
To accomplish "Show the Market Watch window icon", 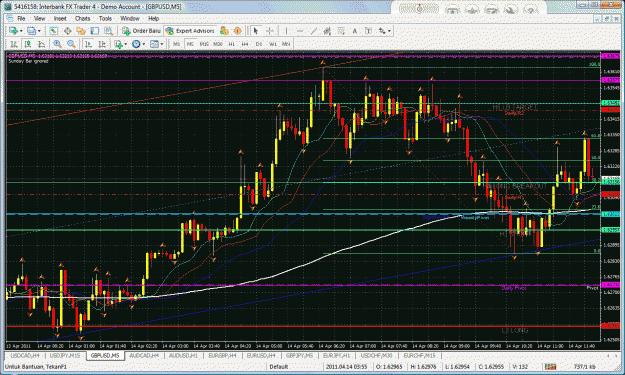I will [x=53, y=31].
